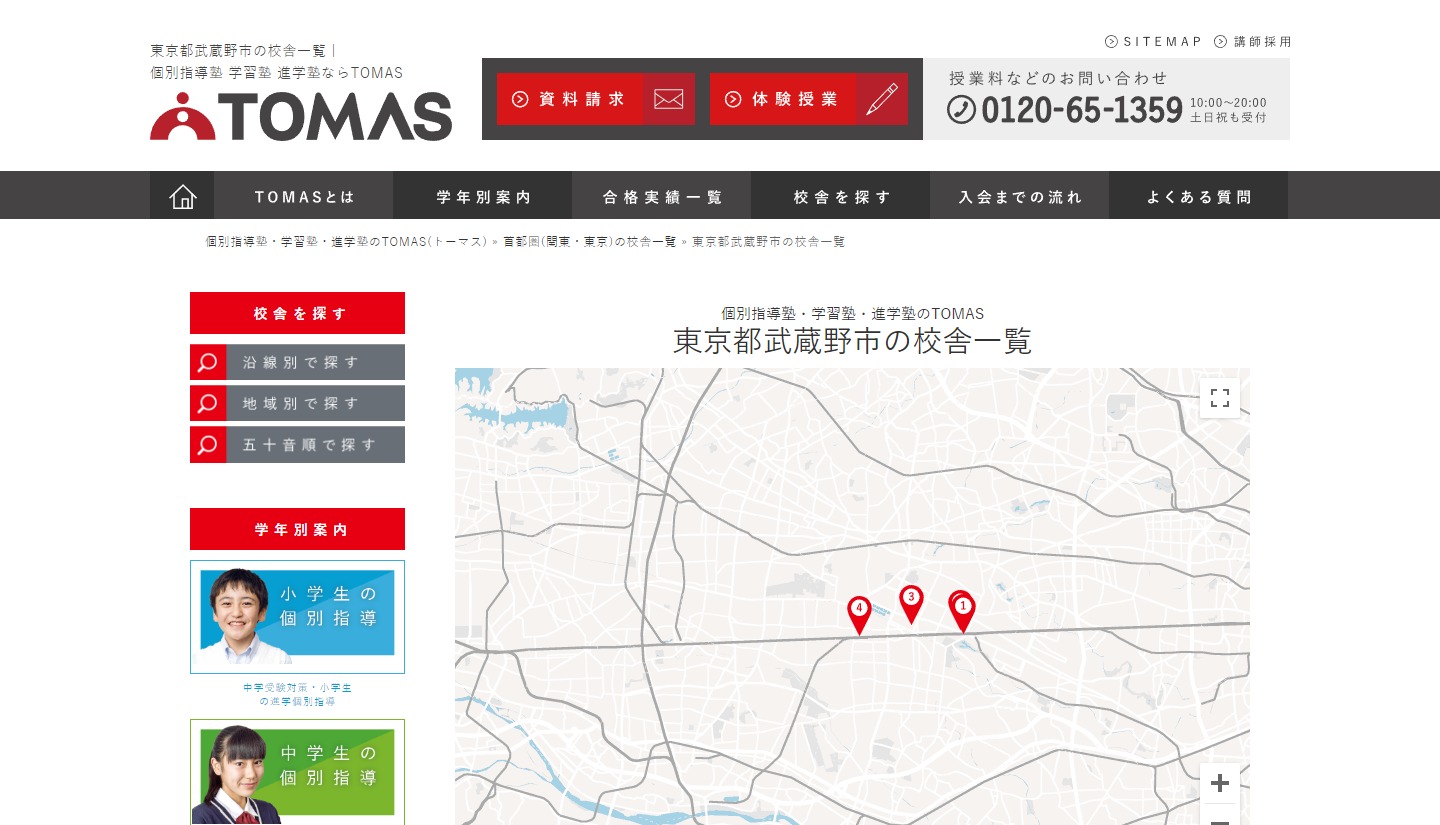Go to 合格実績一覧 in navigation
1440x825 pixels.
(662, 197)
